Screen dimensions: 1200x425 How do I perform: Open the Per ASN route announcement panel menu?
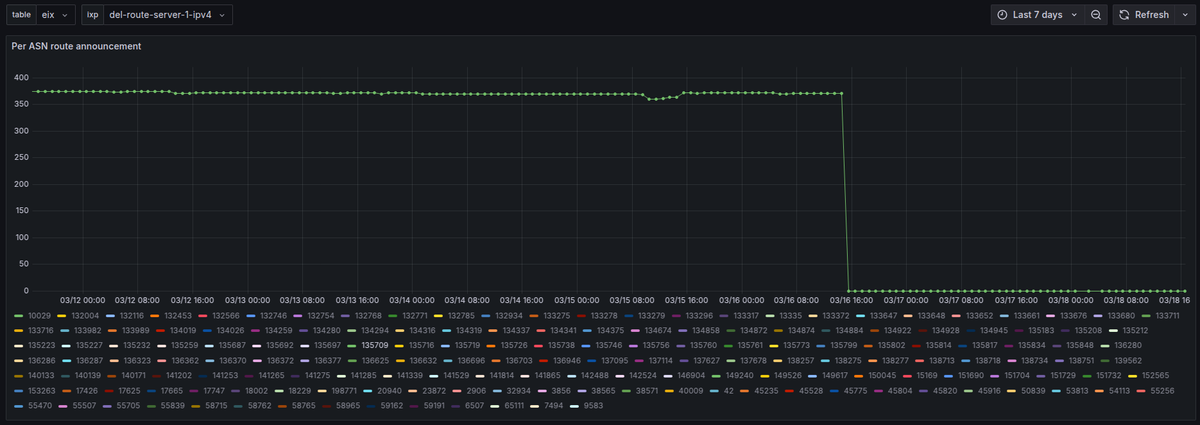76,46
